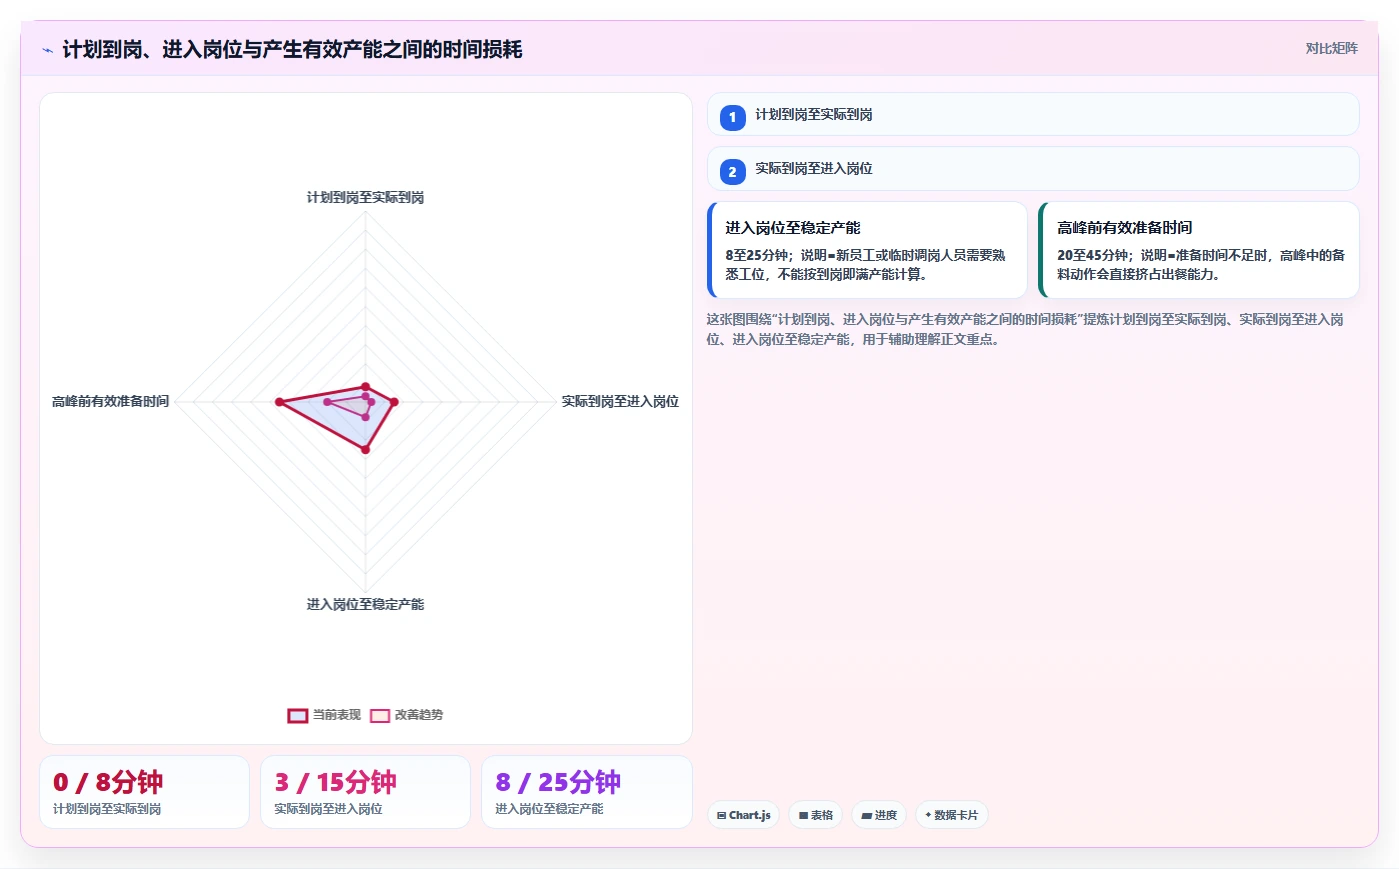Click the 进度 tag
This screenshot has width=1399, height=869.
click(879, 815)
